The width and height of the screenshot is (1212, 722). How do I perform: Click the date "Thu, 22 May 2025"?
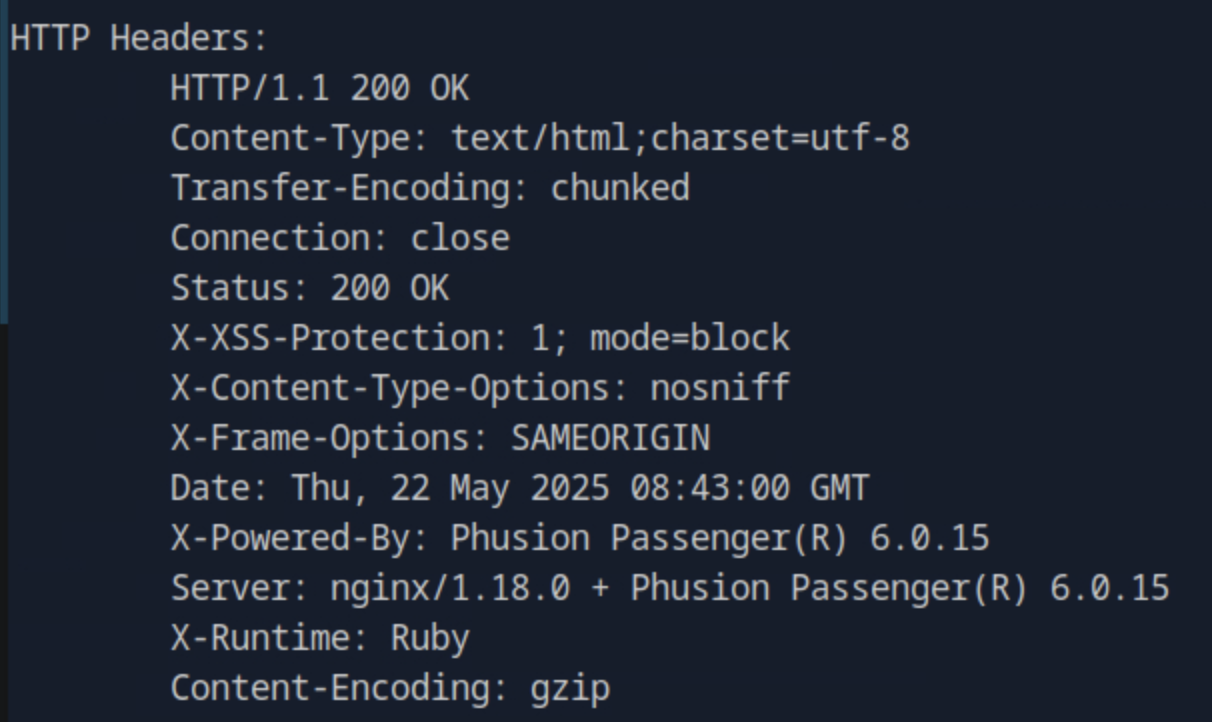tap(450, 488)
